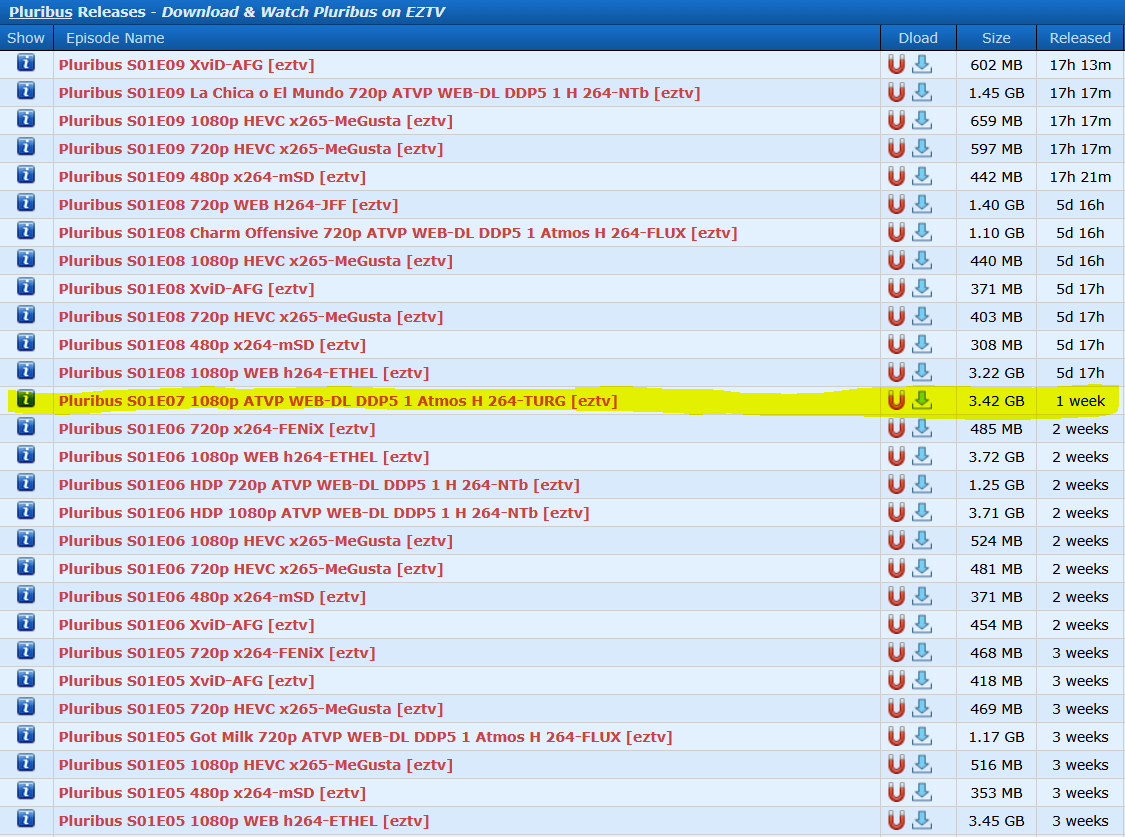
Task: Click magnet for S01E07 1080p TURG row
Action: [x=896, y=400]
